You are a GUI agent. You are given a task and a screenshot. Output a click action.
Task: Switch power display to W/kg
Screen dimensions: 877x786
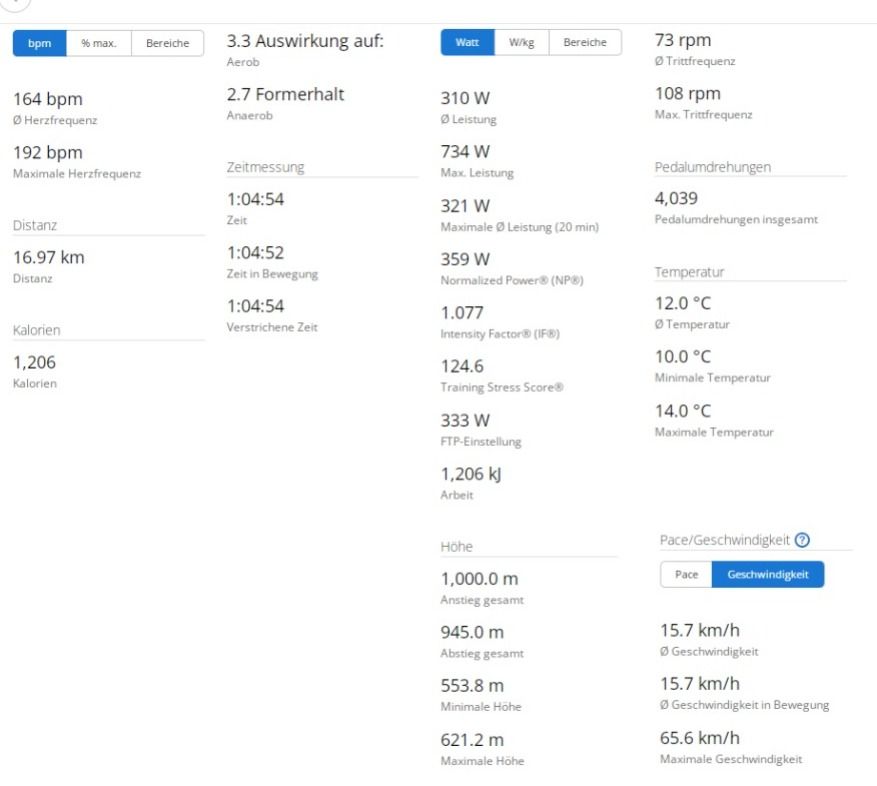point(521,42)
